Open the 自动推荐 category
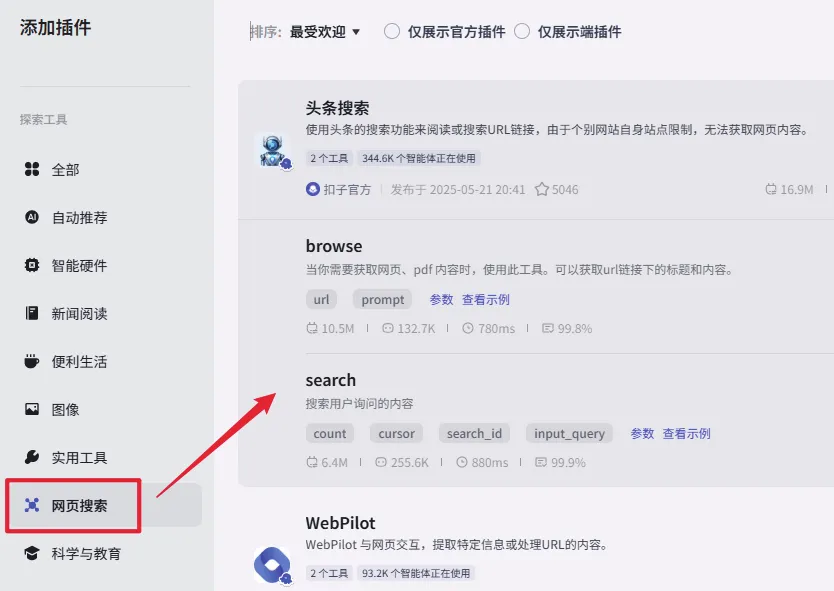834x591 pixels. (x=79, y=218)
